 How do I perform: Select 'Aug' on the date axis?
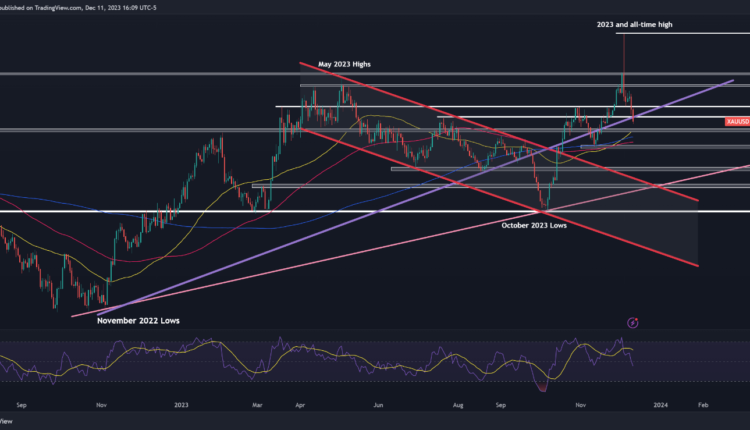point(457,406)
